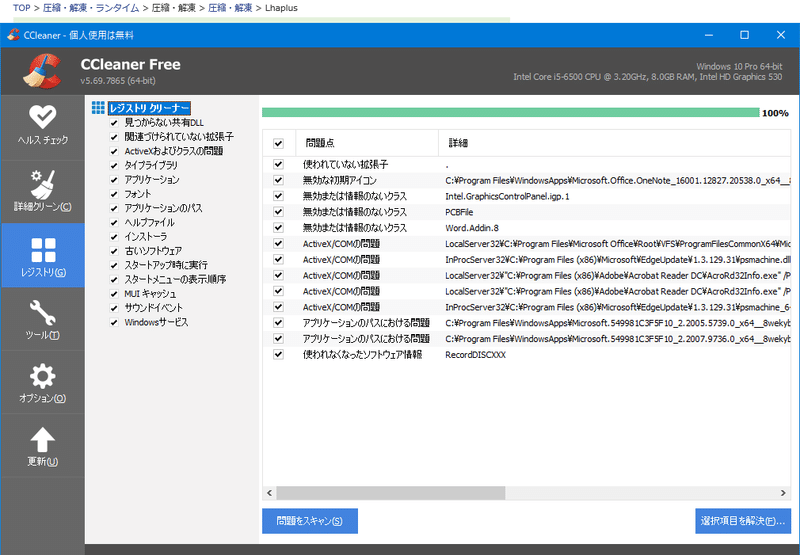Maximize the CCleaner window
Image resolution: width=800 pixels, height=555 pixels.
tap(744, 35)
